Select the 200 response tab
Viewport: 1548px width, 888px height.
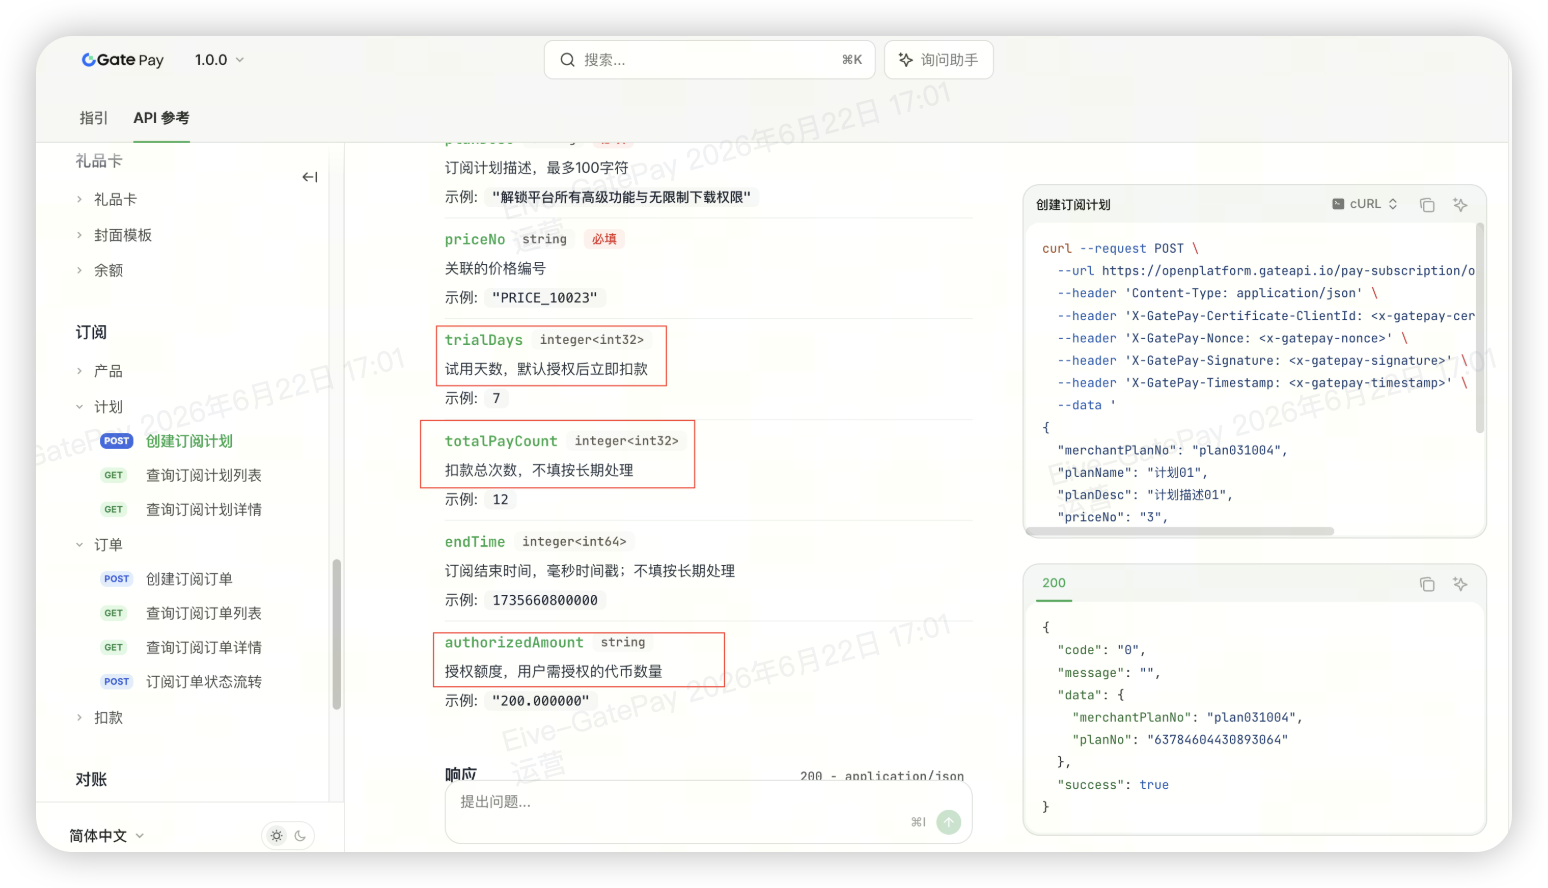(1054, 583)
